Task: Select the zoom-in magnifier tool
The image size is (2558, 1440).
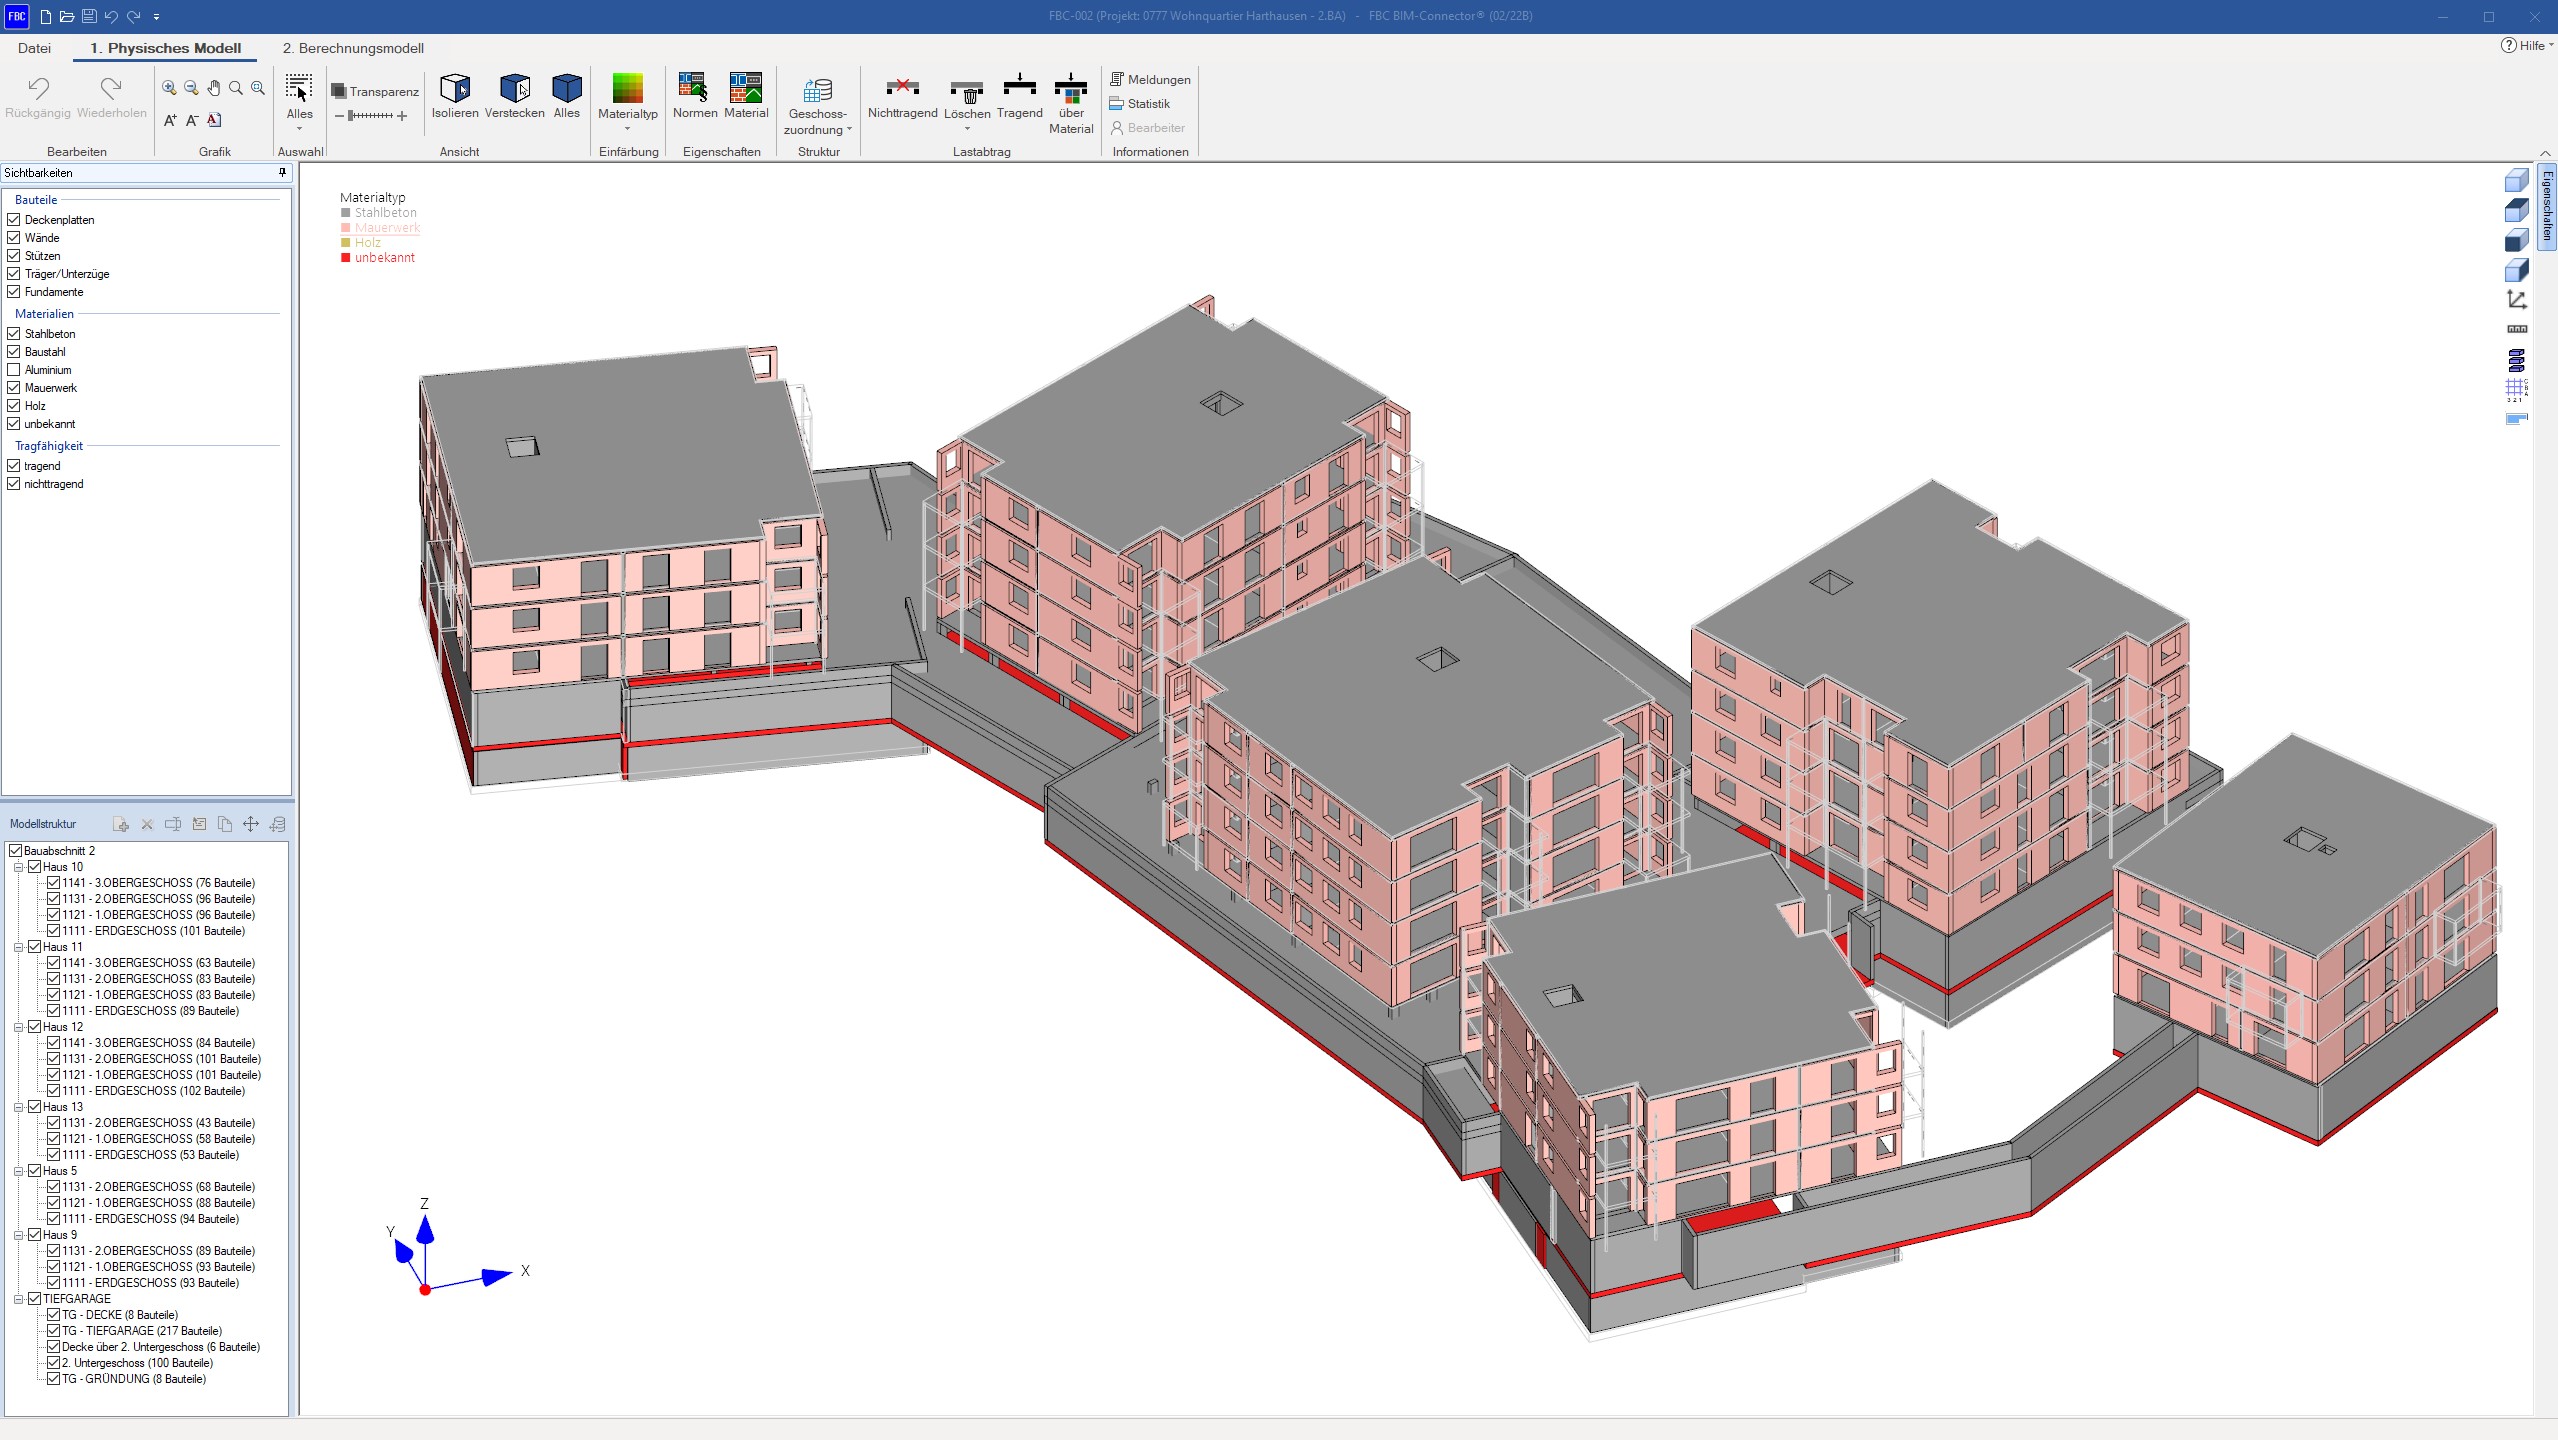Action: tap(169, 88)
